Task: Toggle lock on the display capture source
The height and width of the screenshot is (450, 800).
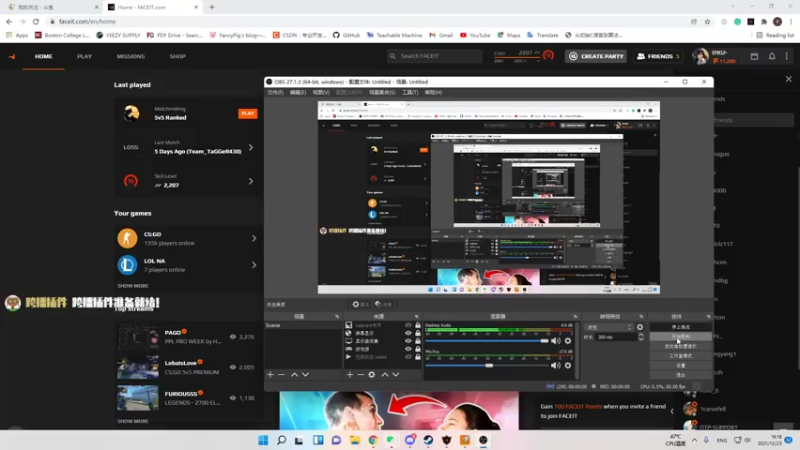Action: pyautogui.click(x=418, y=341)
